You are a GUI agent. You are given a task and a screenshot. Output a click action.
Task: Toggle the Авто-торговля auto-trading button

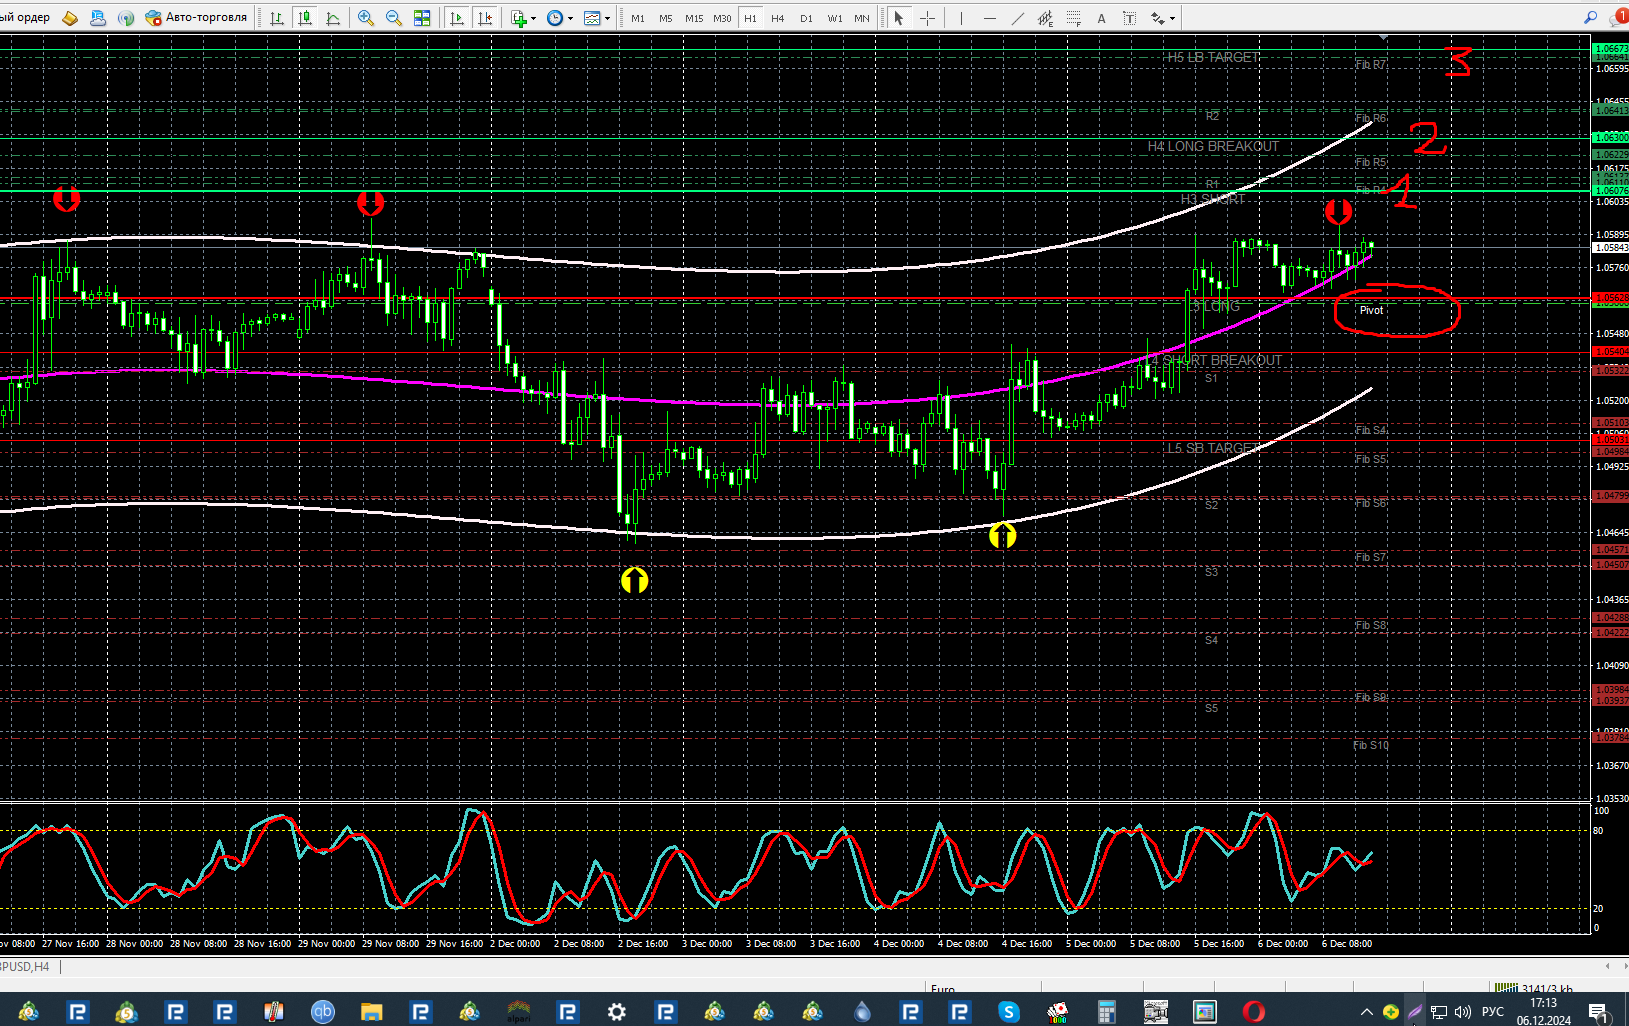point(196,18)
